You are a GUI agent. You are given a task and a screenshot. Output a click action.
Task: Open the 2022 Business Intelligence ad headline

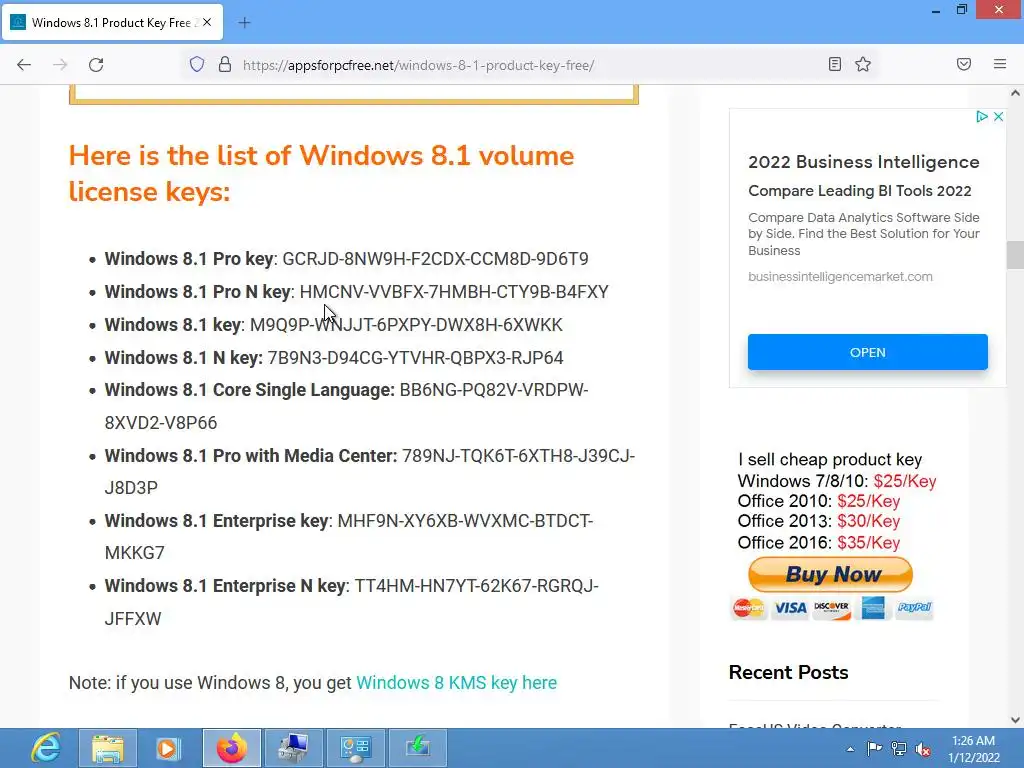coord(863,162)
